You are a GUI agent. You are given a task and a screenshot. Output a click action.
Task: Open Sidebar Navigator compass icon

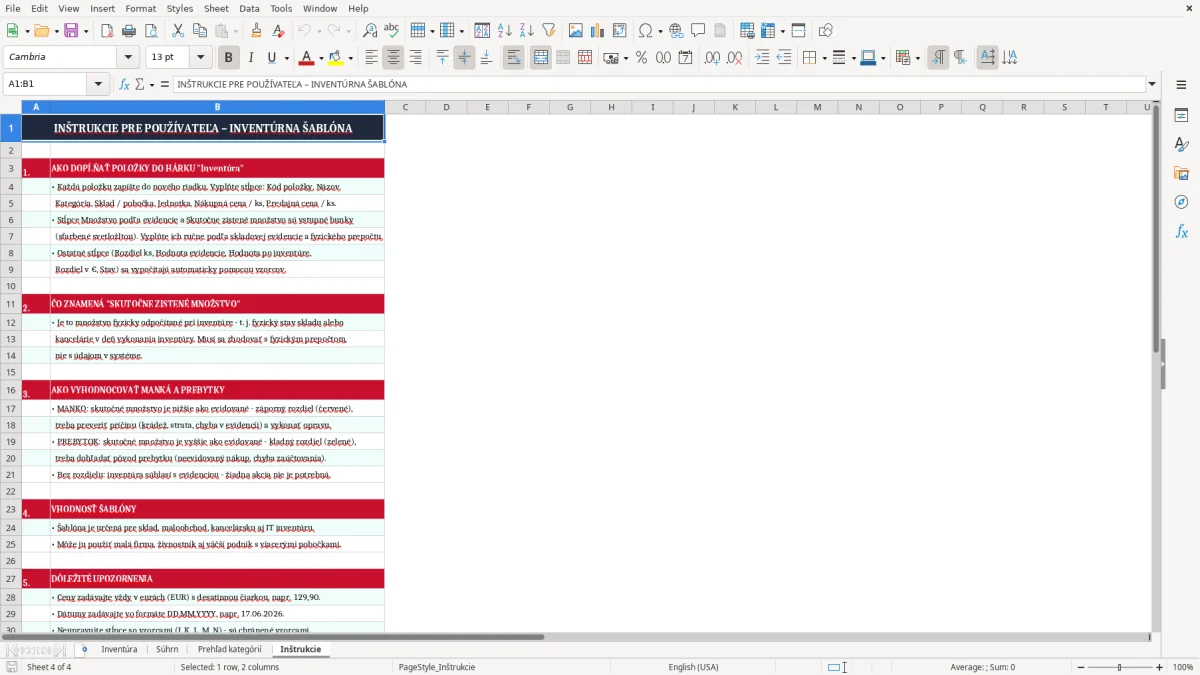[1181, 202]
